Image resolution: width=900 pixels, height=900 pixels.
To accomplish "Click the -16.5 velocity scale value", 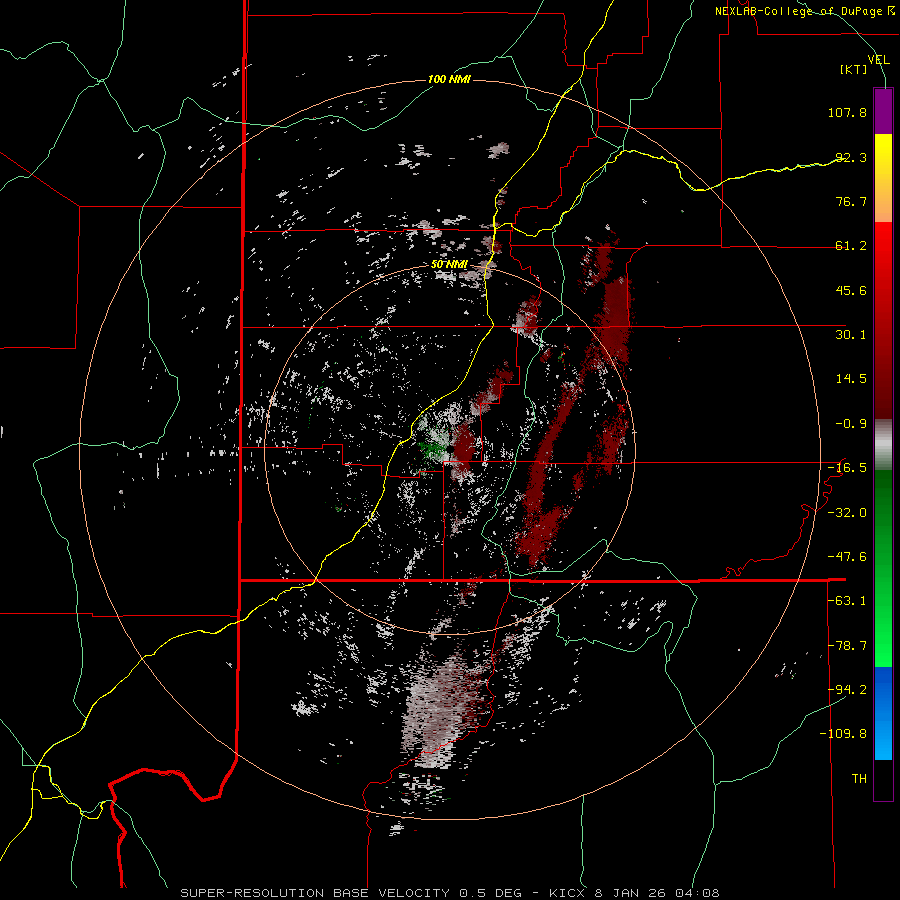I will coord(847,468).
